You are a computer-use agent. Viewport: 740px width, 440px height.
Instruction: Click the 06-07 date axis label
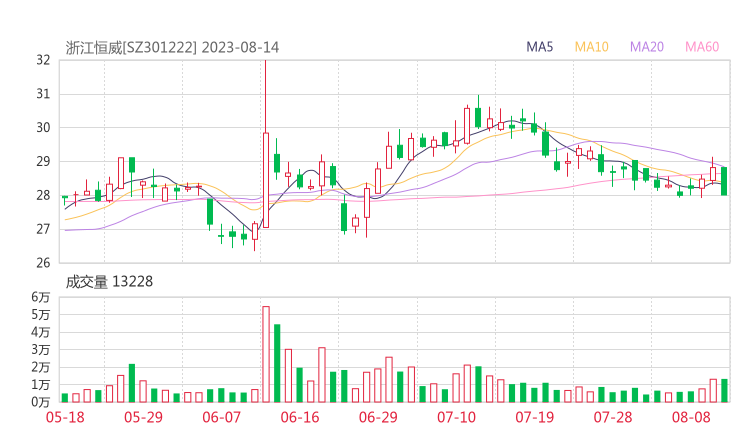tap(221, 417)
